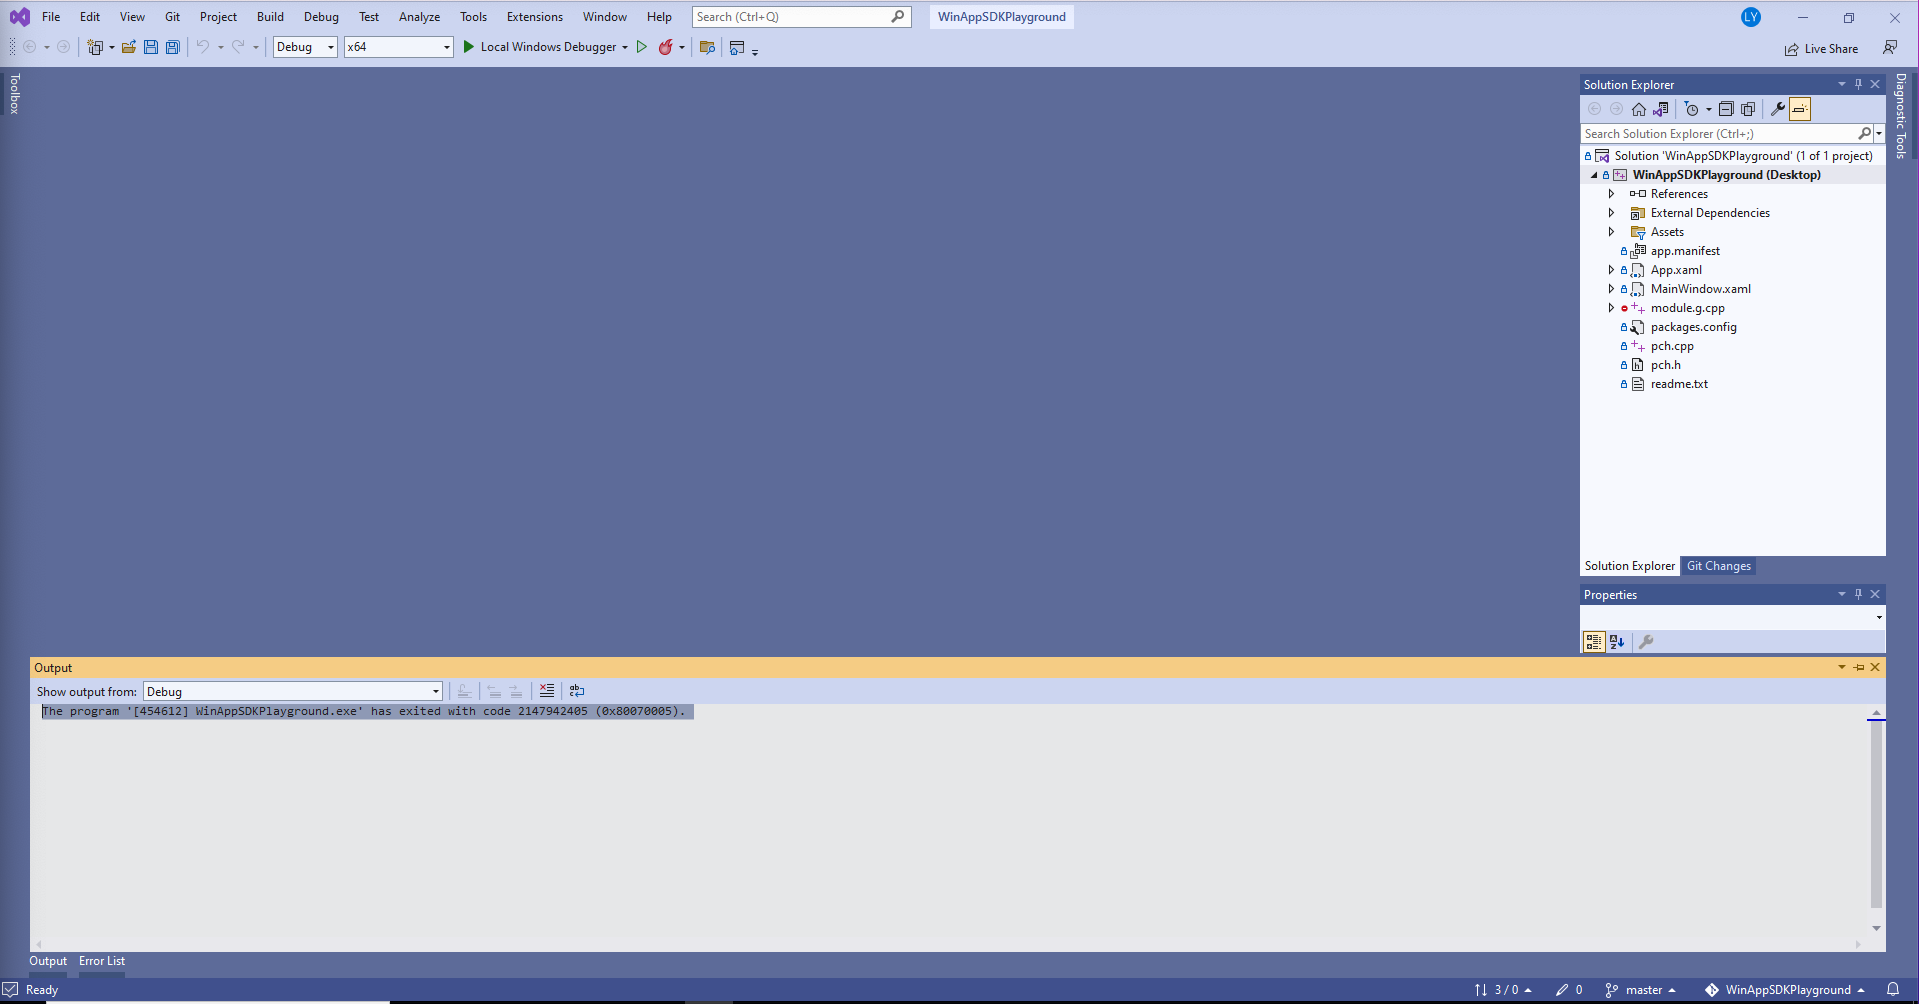Open the Build menu
Screen dimensions: 1919x1004
270,17
